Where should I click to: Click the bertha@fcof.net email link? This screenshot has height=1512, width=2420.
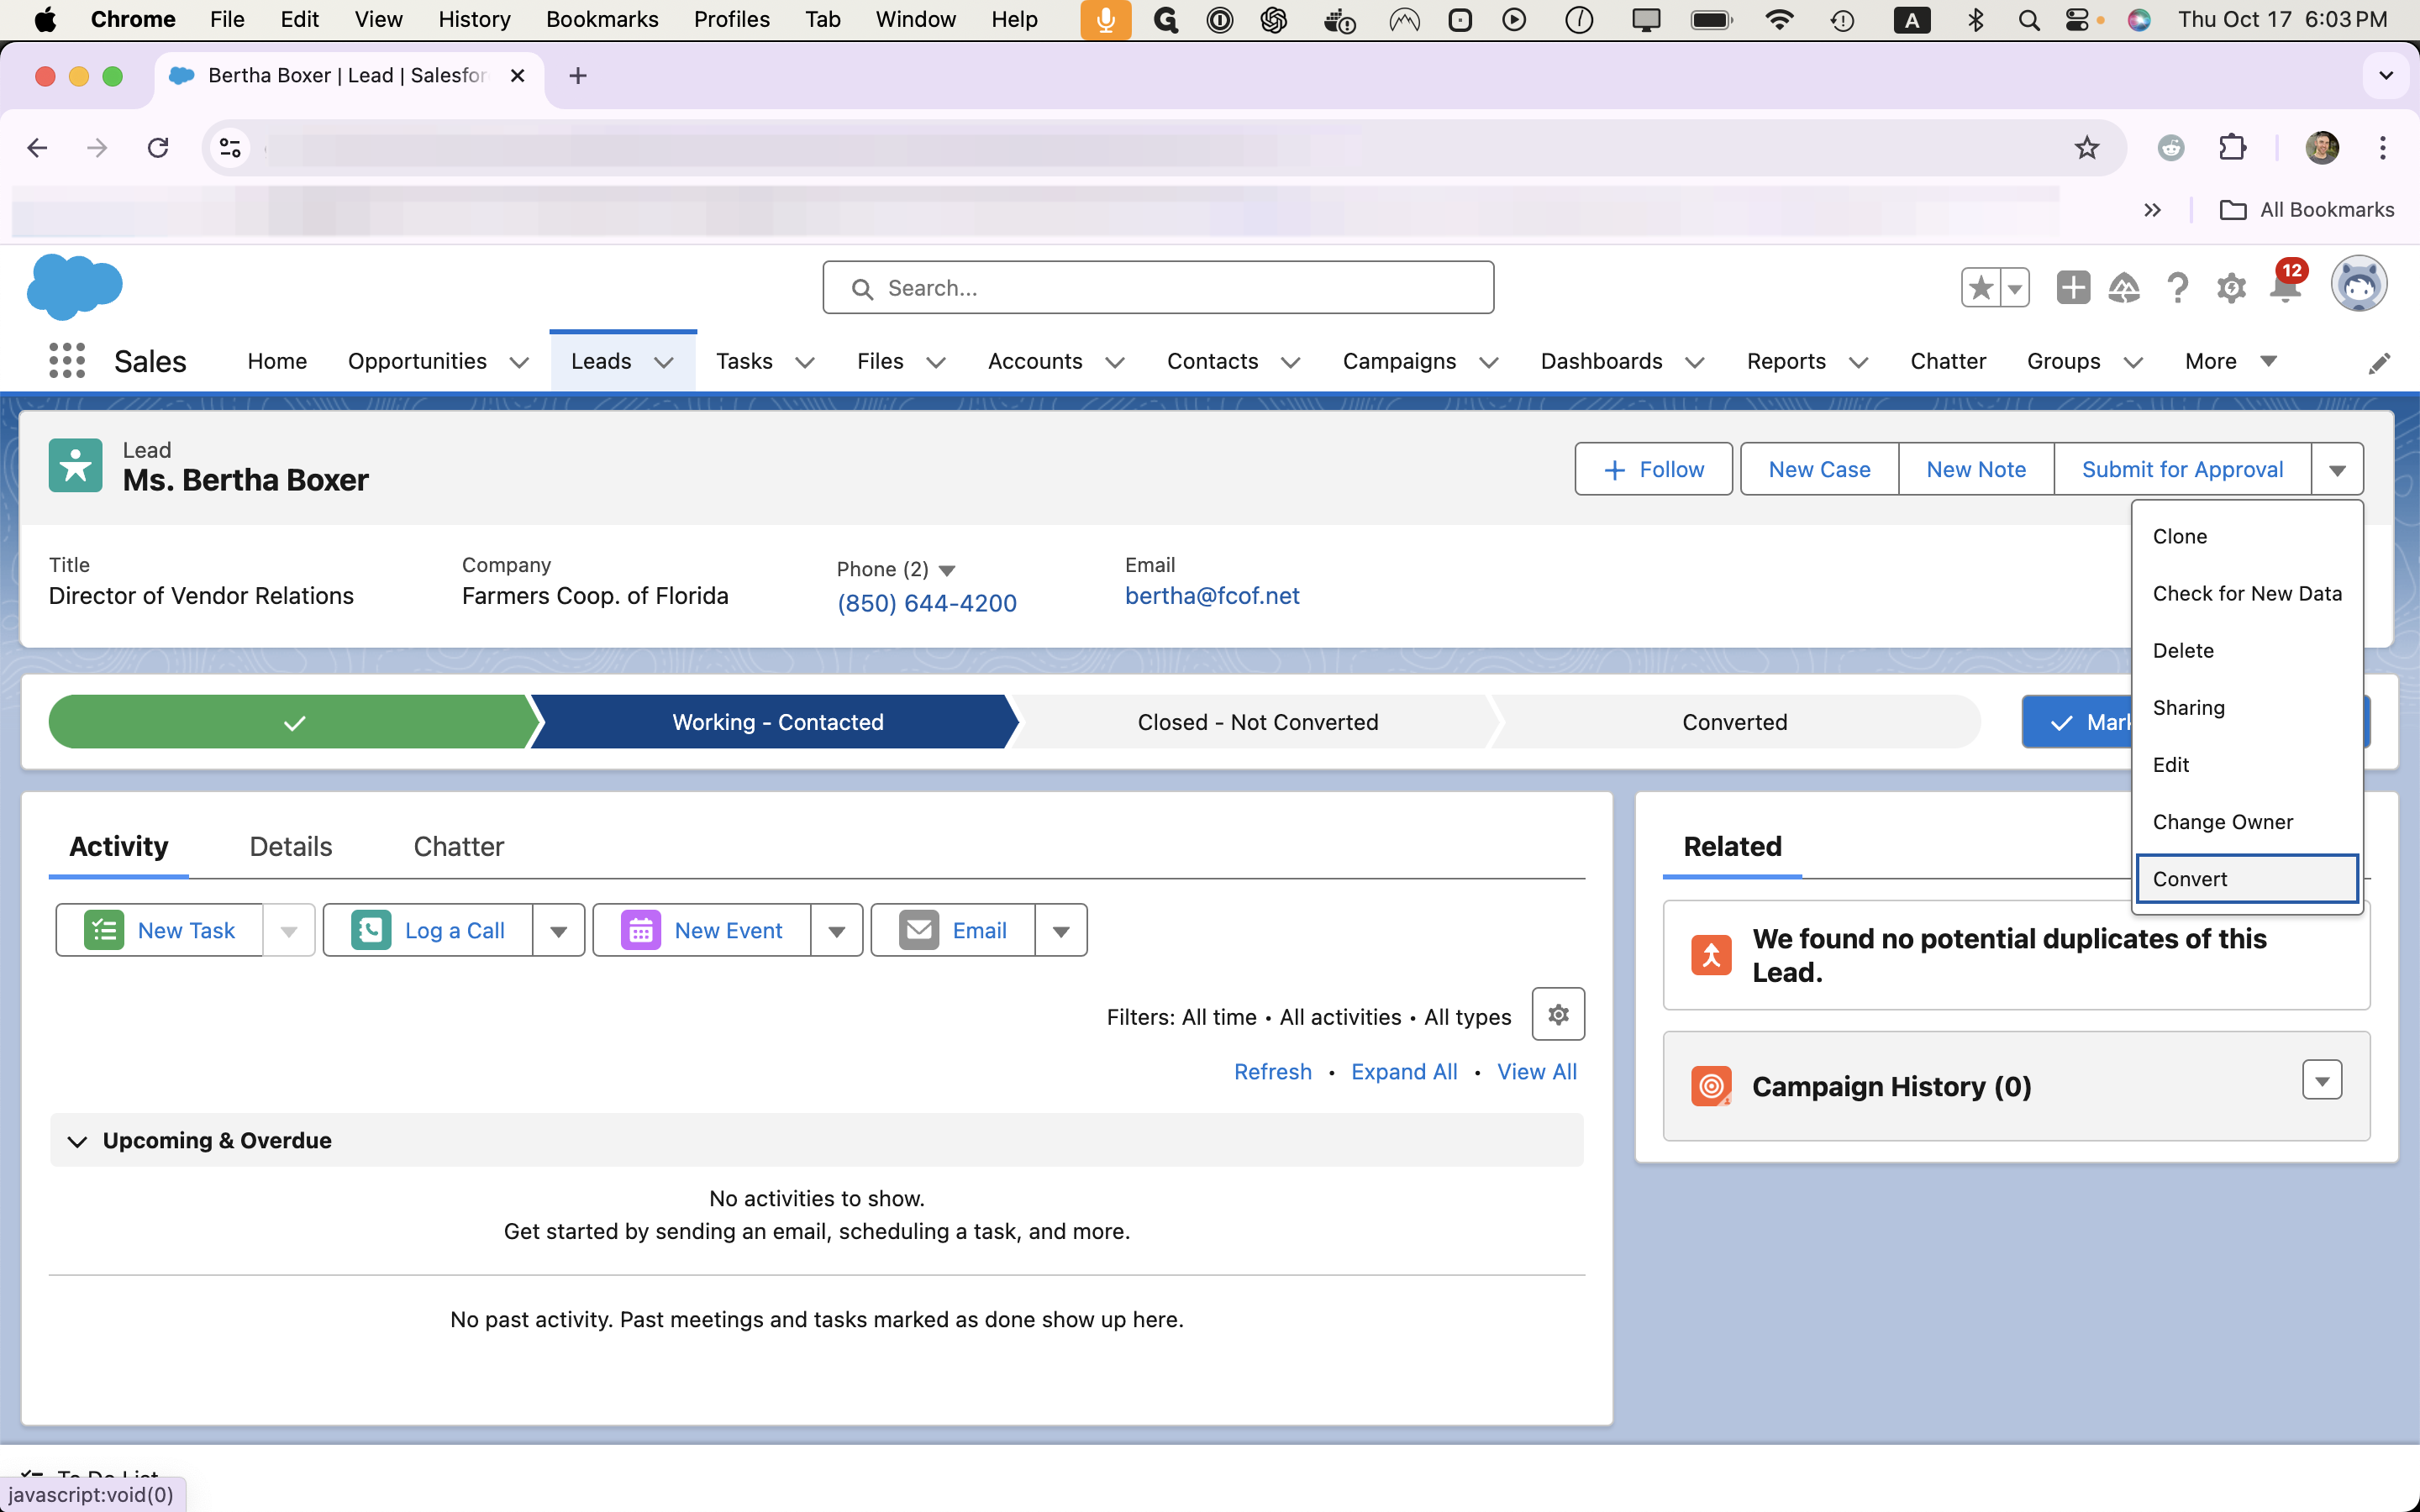1209,596
